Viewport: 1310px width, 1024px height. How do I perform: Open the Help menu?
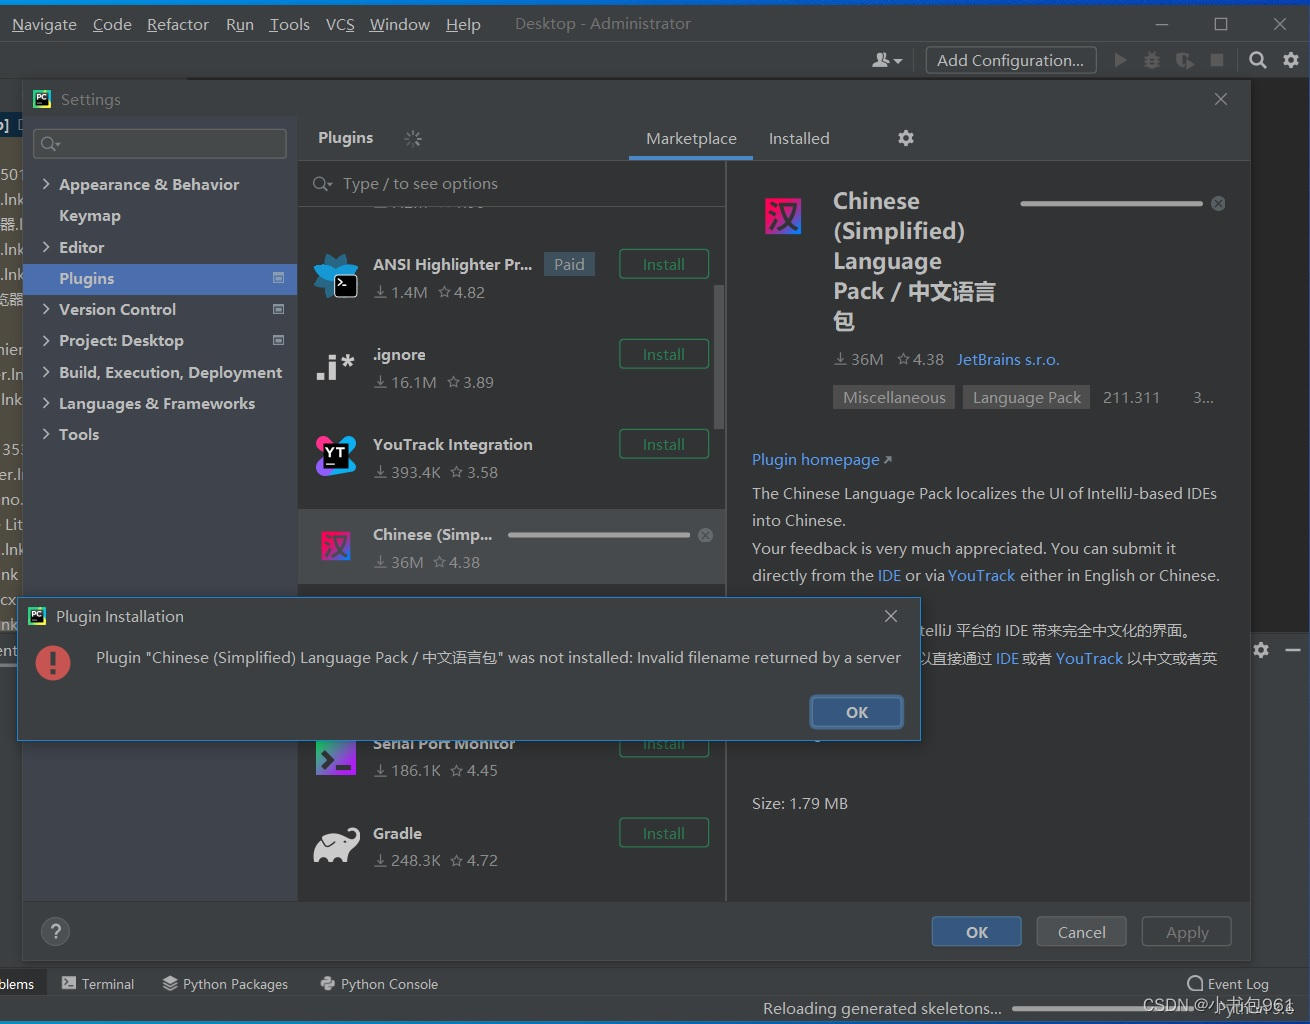pyautogui.click(x=463, y=24)
